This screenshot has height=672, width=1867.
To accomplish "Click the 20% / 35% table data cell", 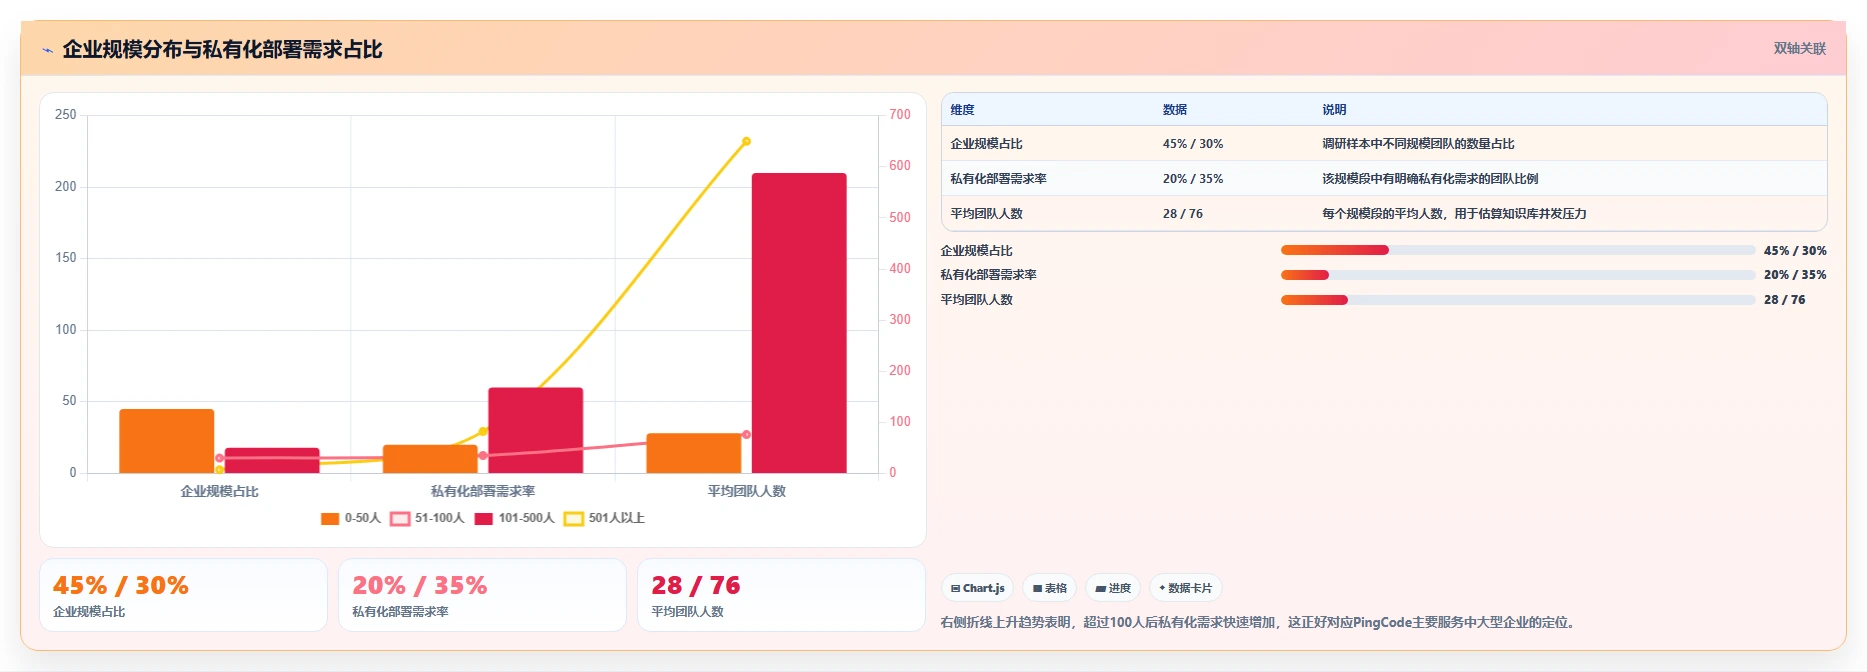I will click(1193, 179).
